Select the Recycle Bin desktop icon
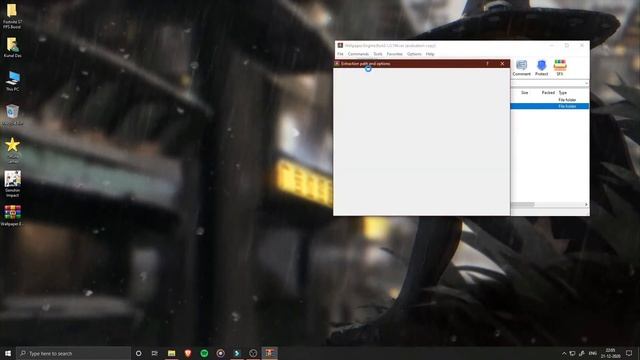The height and width of the screenshot is (360, 640). pos(13,115)
